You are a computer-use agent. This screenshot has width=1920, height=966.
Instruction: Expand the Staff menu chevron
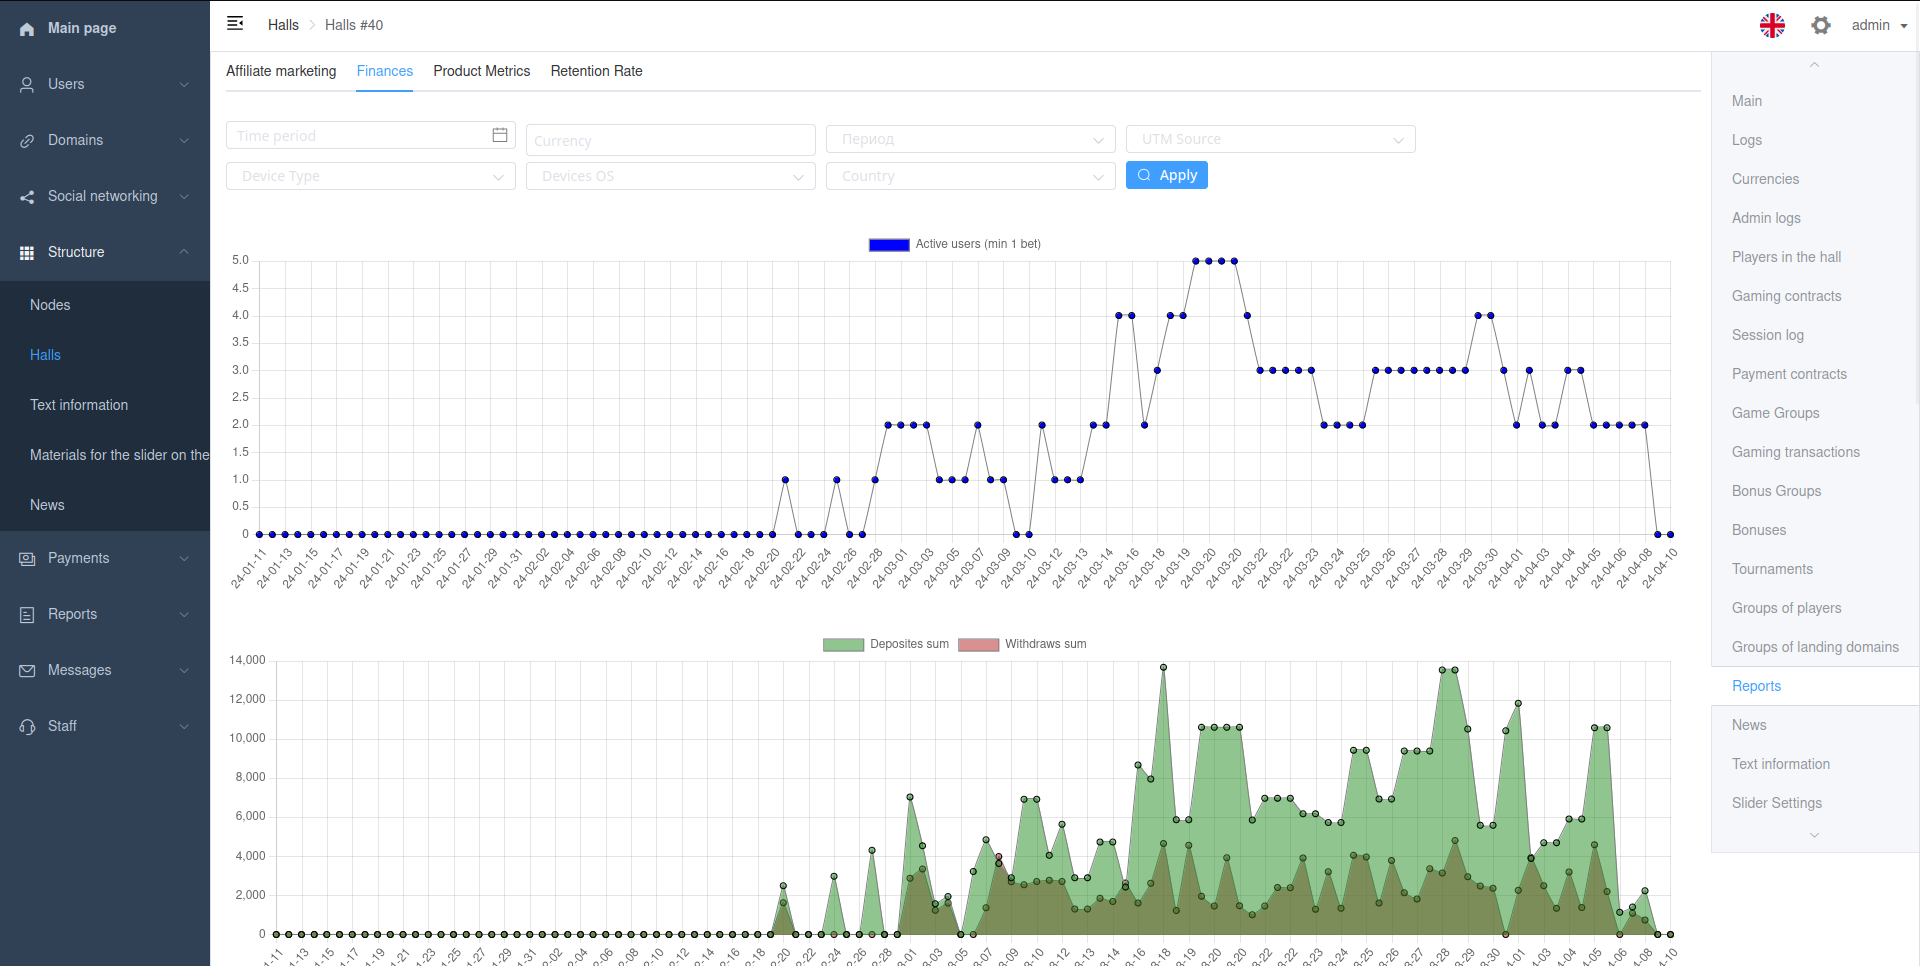184,727
